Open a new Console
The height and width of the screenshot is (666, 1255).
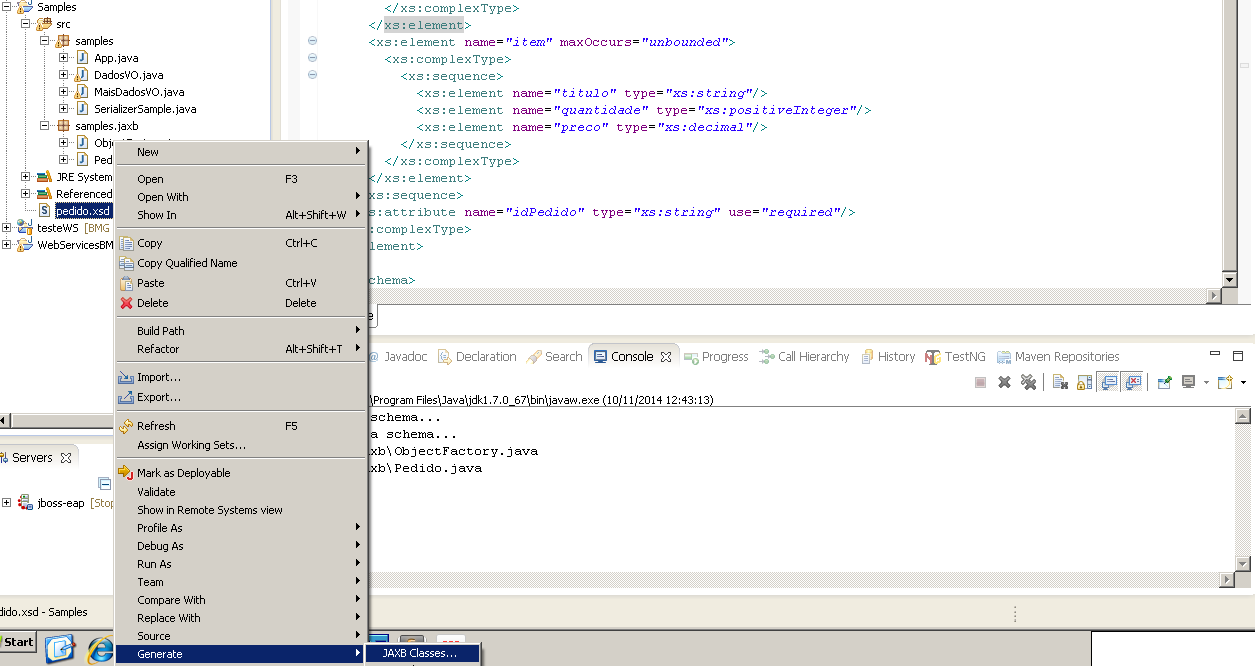click(x=1225, y=381)
